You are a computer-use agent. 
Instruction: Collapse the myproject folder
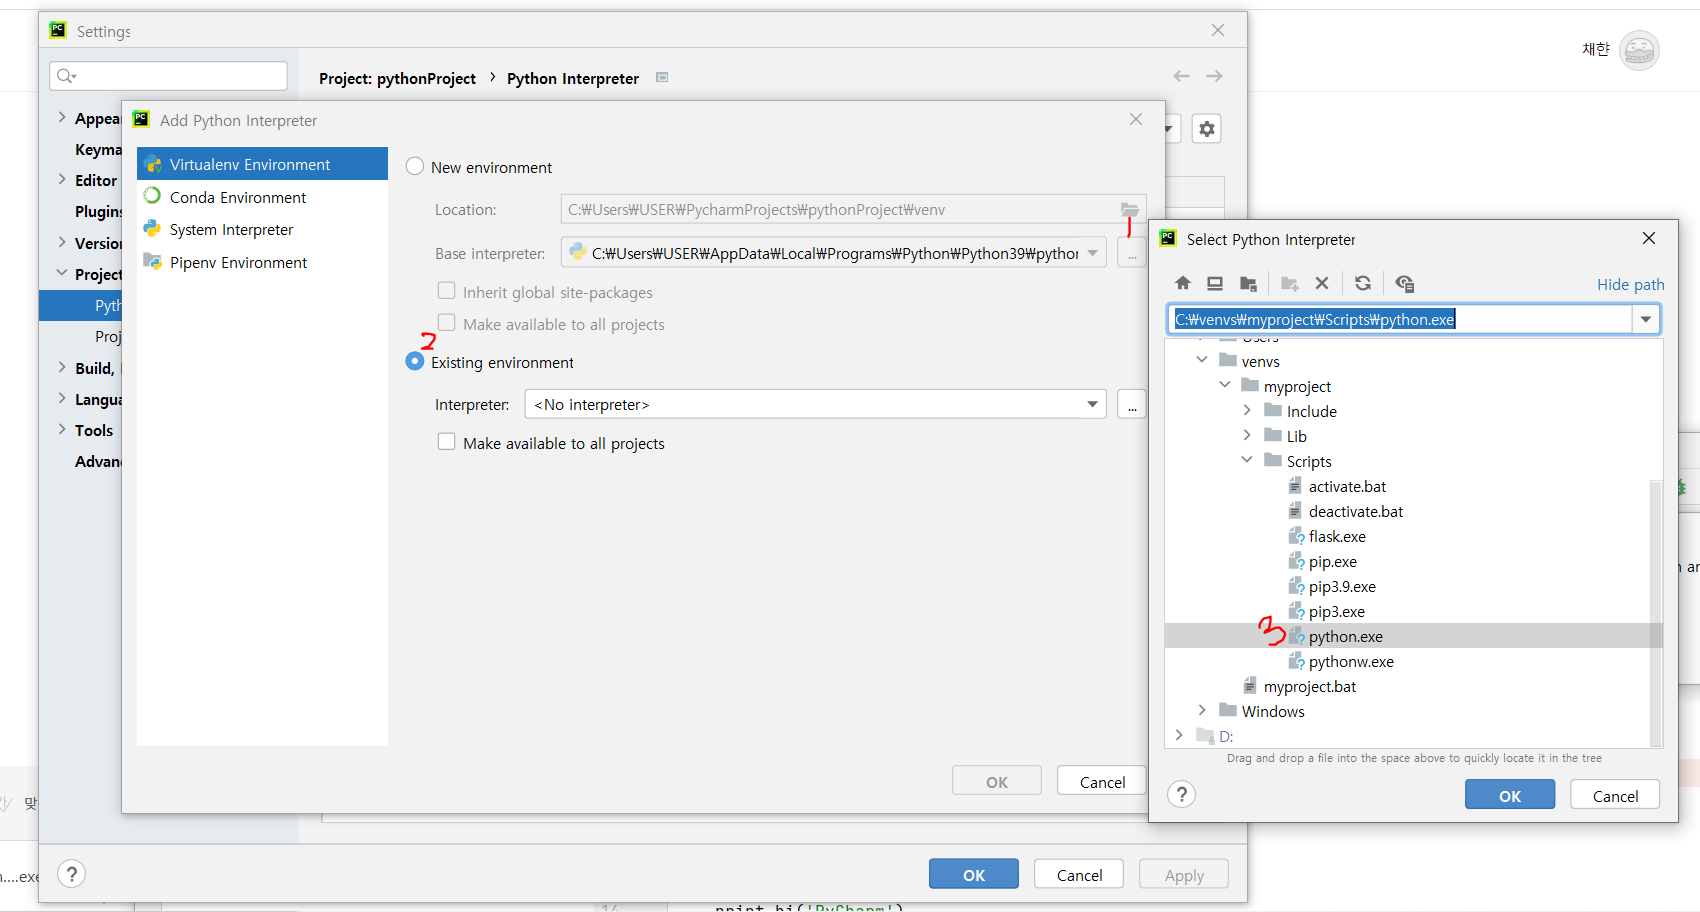(1224, 385)
